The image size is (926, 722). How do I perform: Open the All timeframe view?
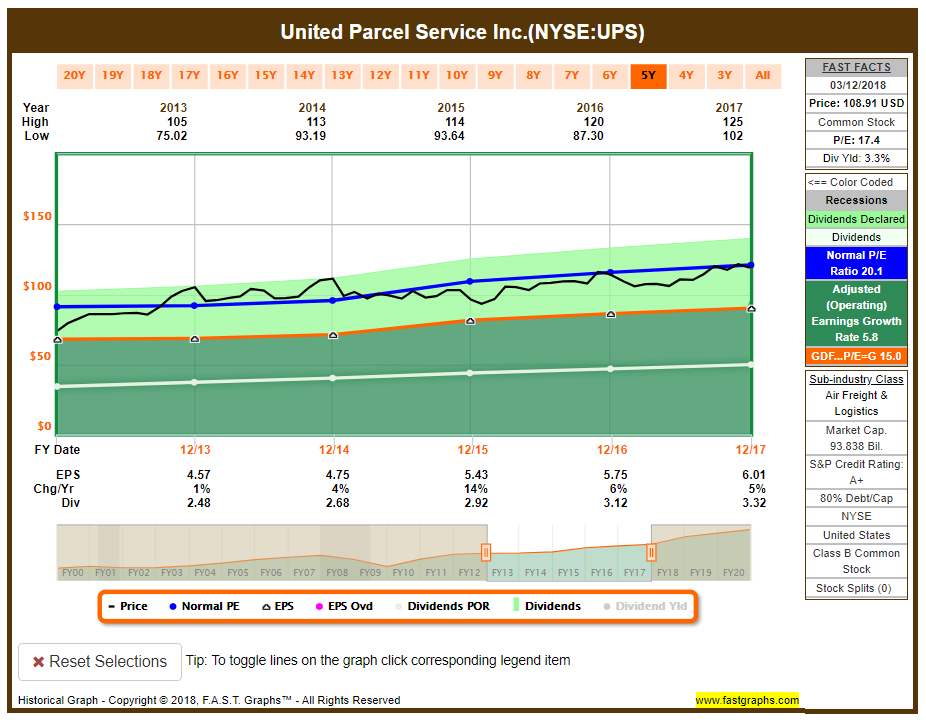762,75
